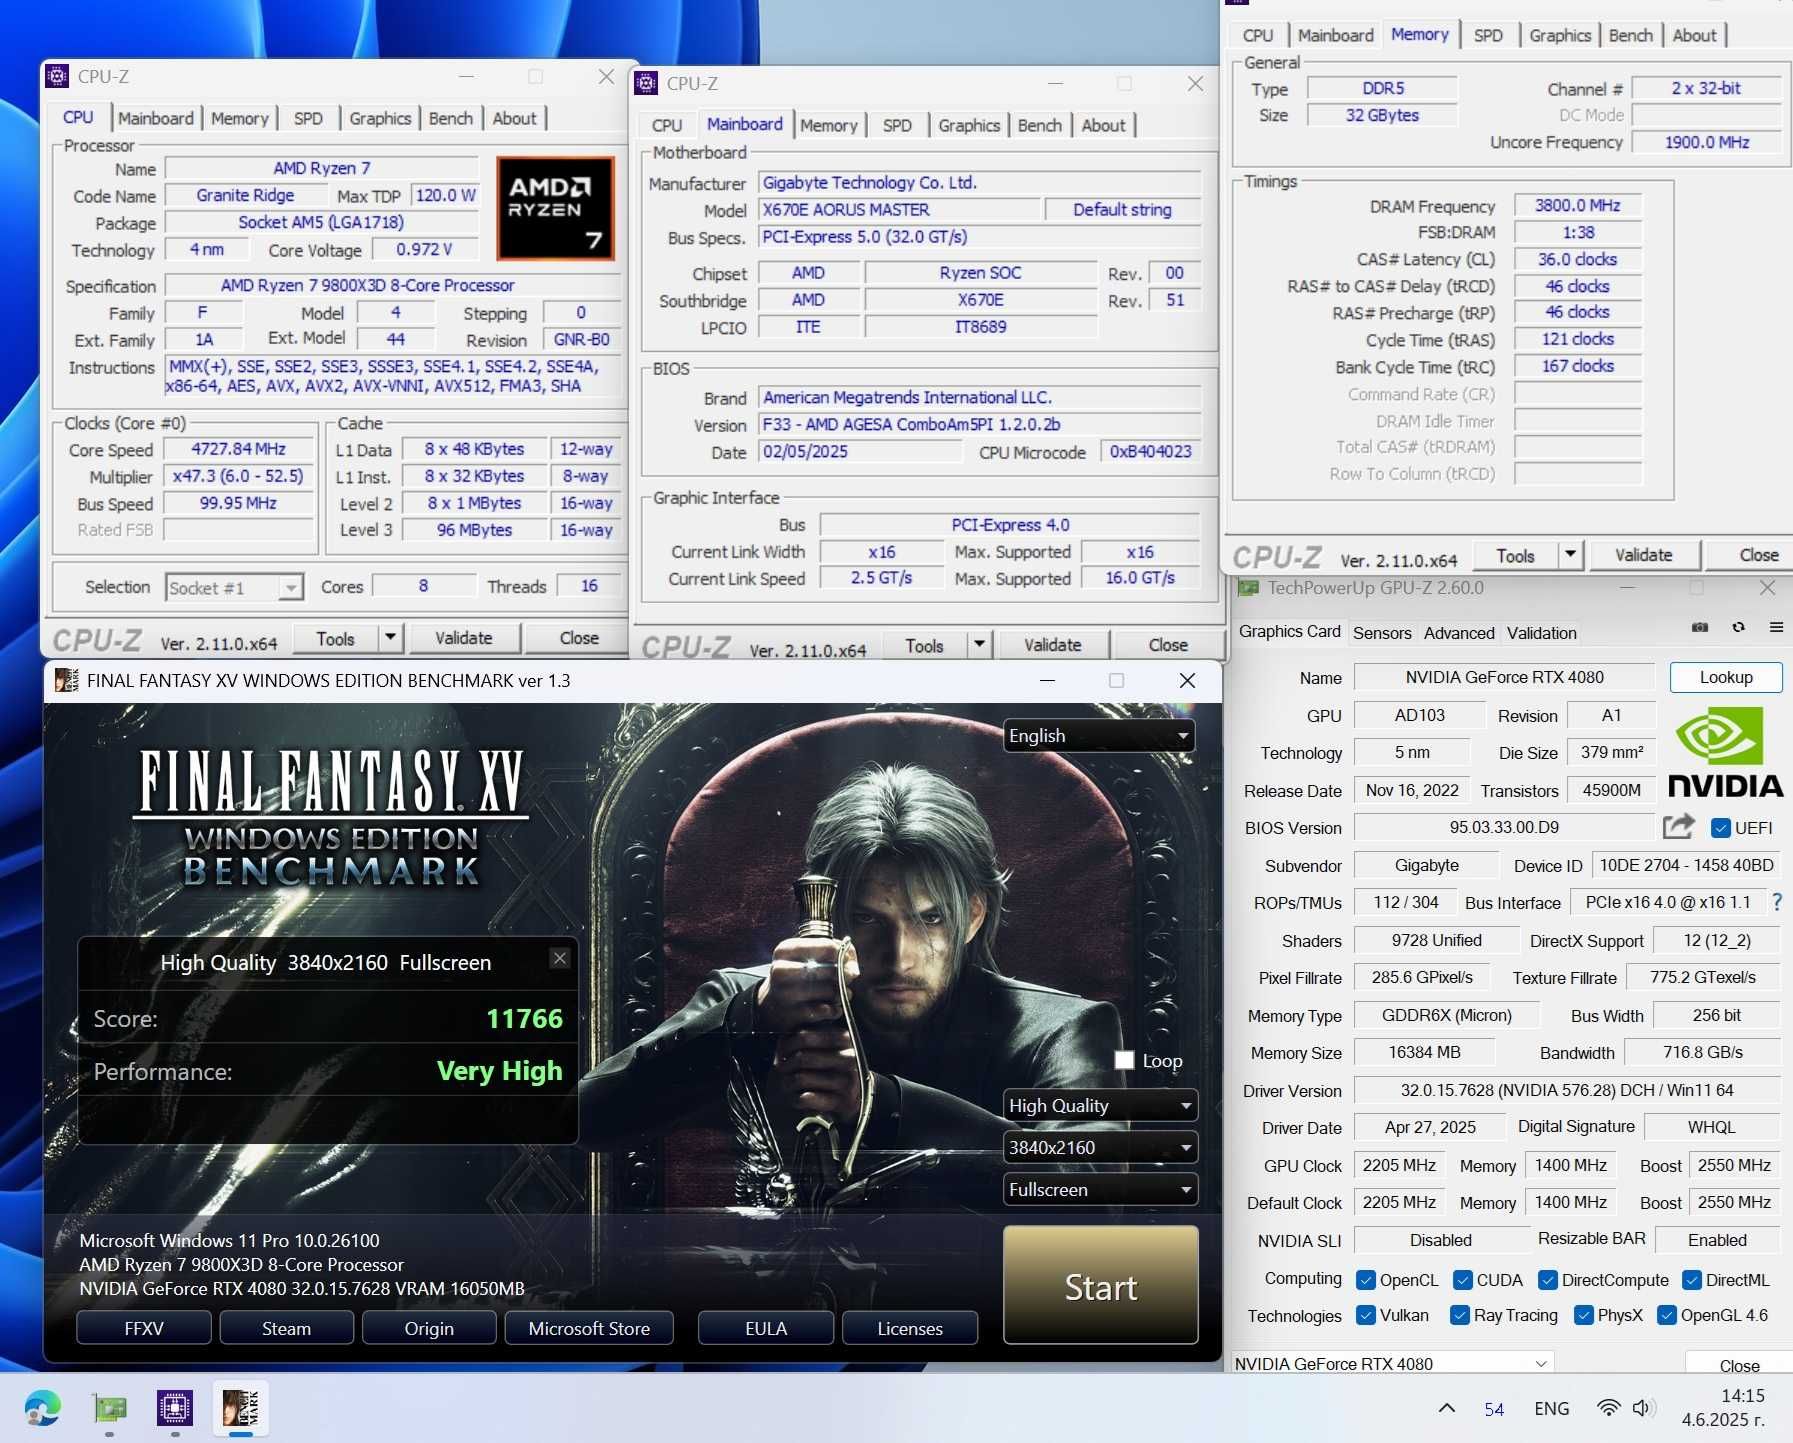Screen dimensions: 1793x1443
Task: Toggle the Vulkan checkbox
Action: point(1365,1315)
